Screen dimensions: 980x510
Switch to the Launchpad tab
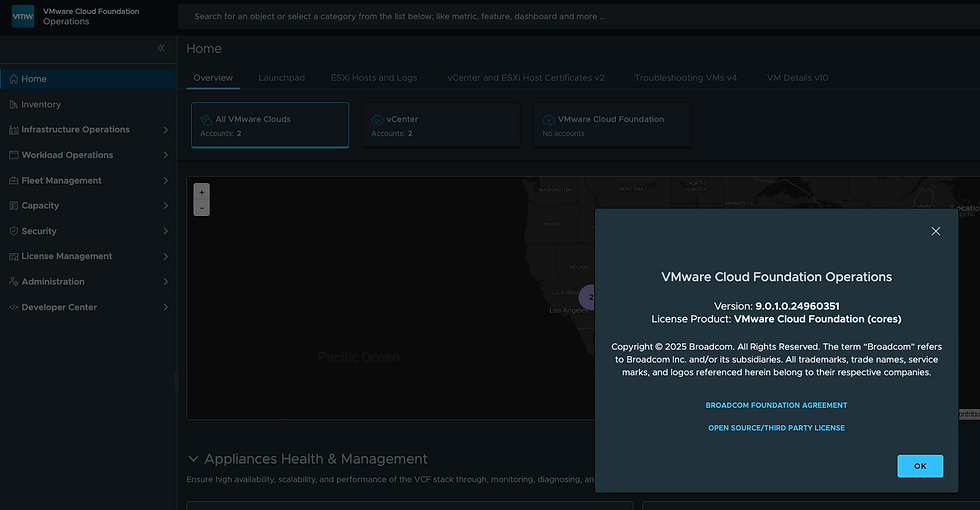coord(281,78)
